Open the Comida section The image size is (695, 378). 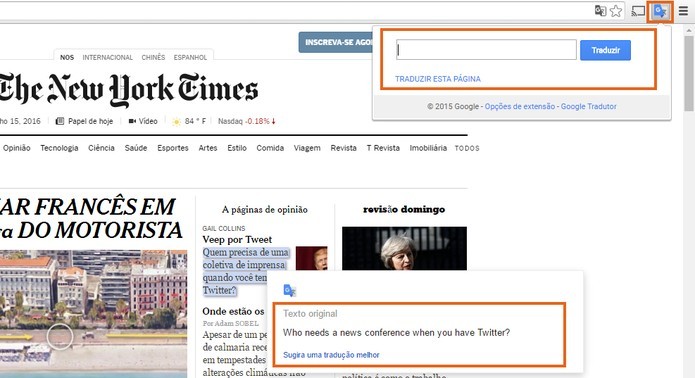[x=270, y=148]
